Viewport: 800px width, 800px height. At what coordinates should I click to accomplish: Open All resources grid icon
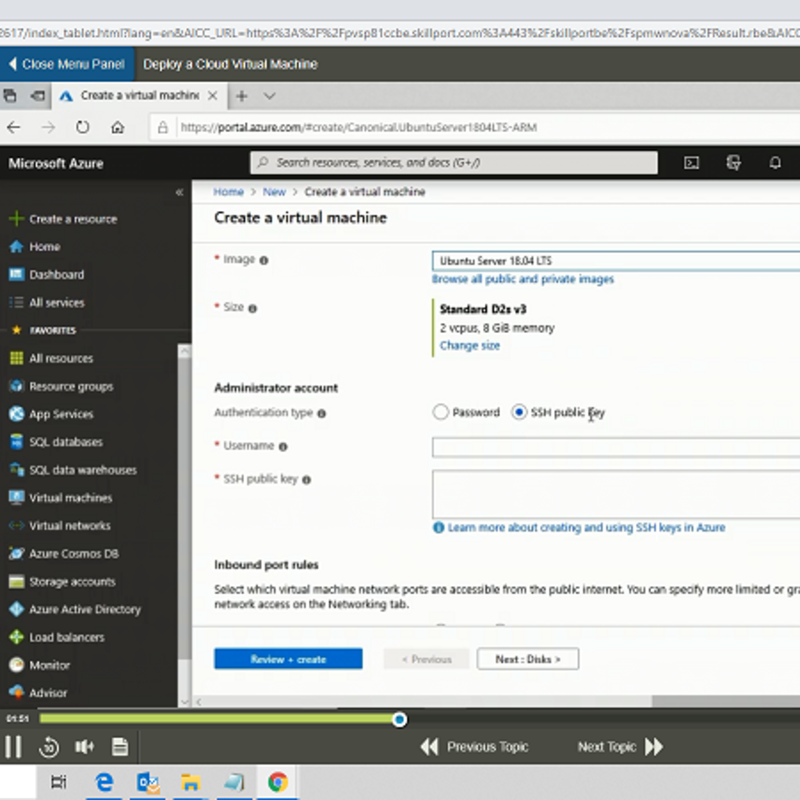tap(16, 358)
